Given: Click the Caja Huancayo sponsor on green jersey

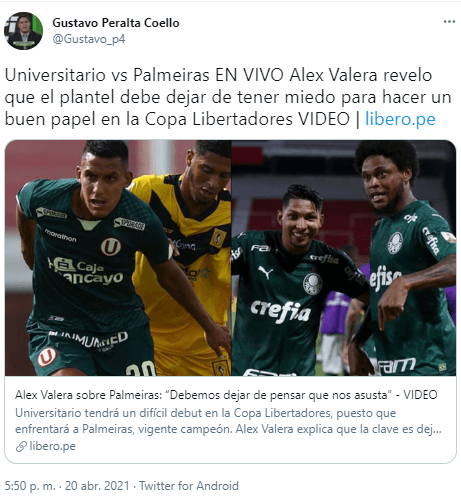Looking at the screenshot, I should click(x=86, y=271).
